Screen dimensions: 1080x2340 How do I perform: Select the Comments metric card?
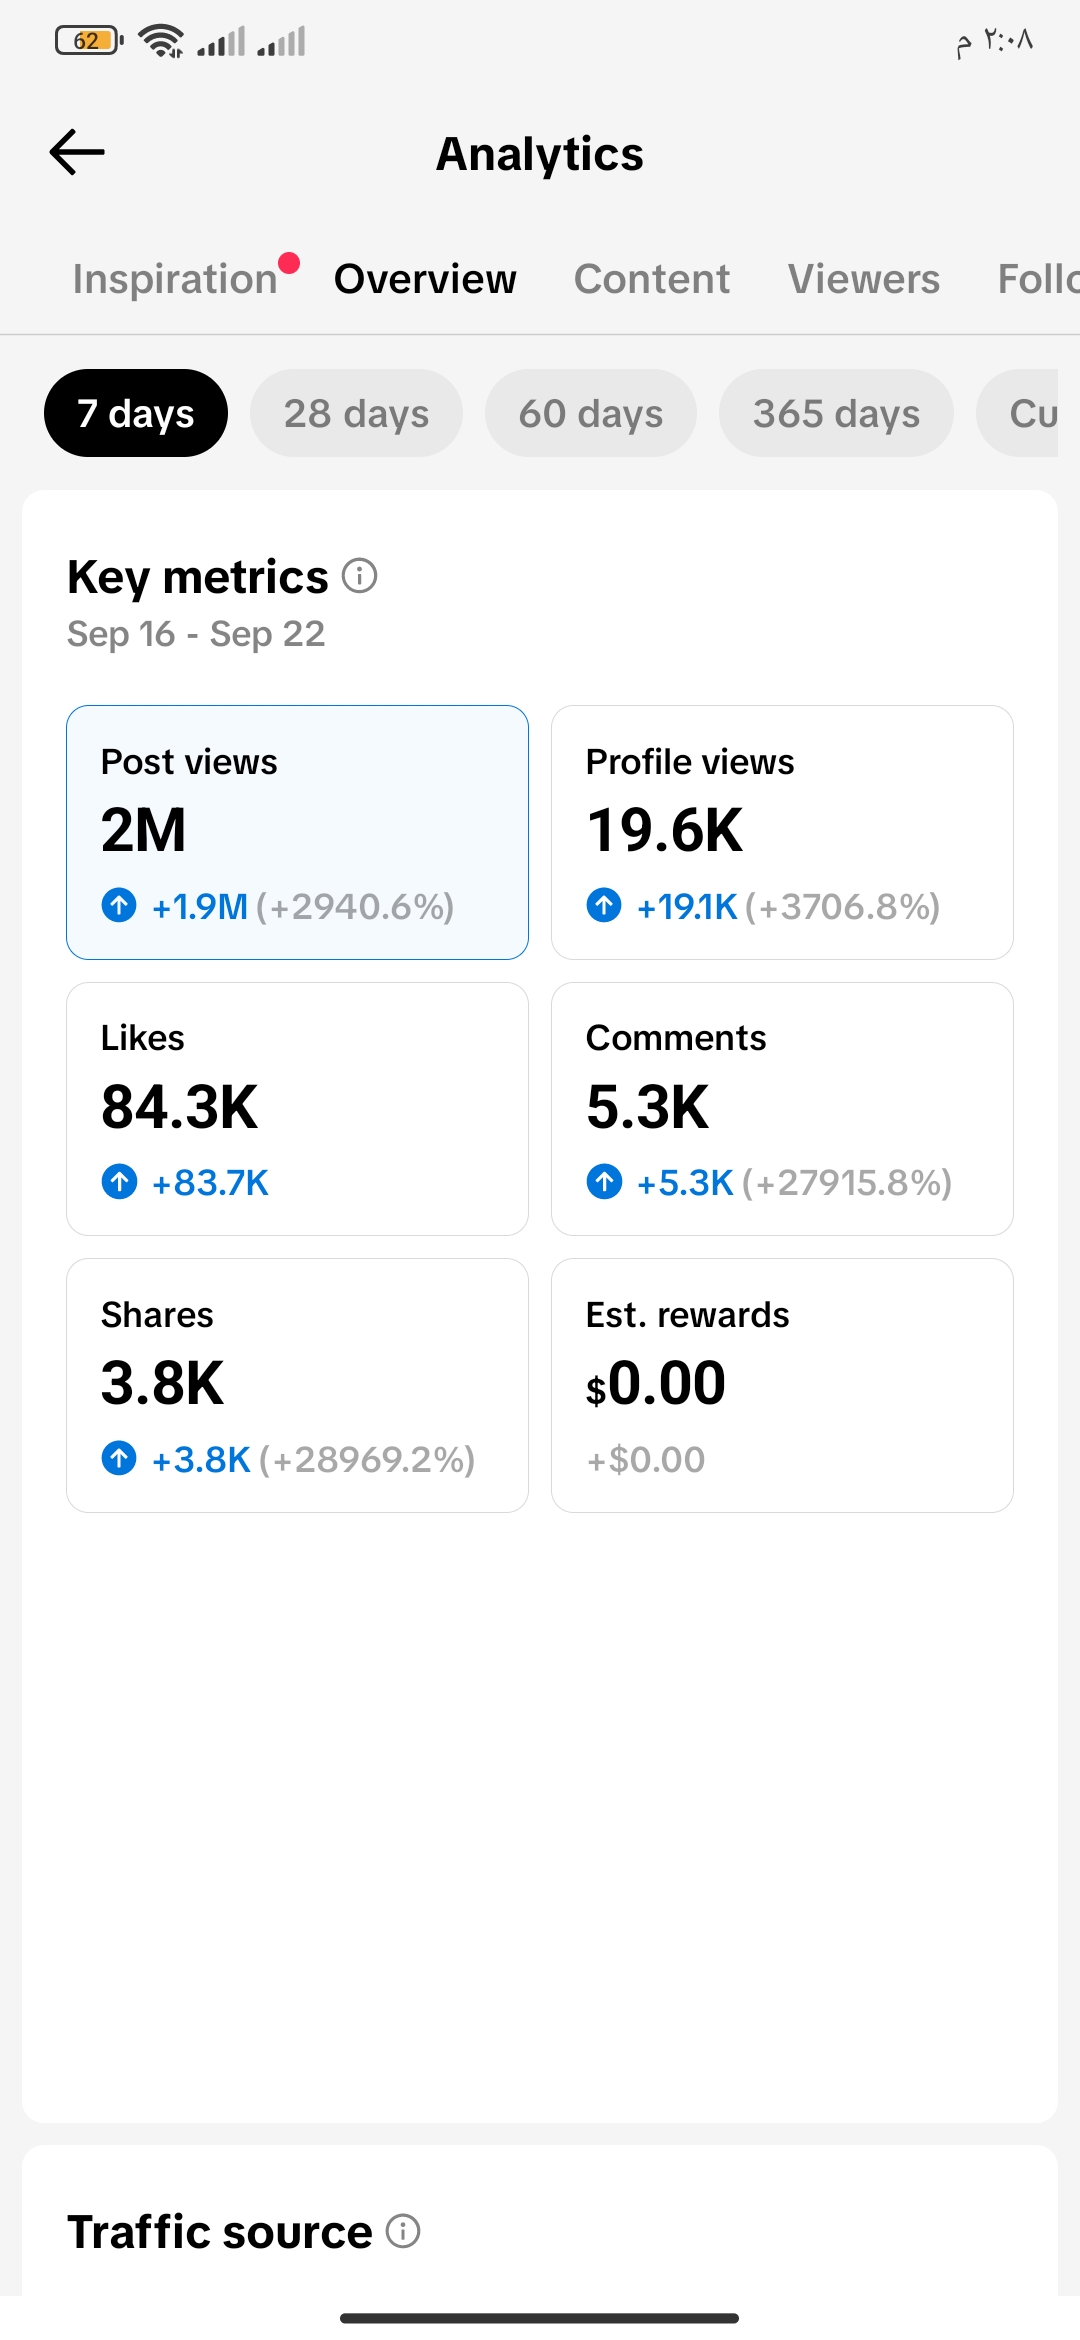coord(782,1109)
